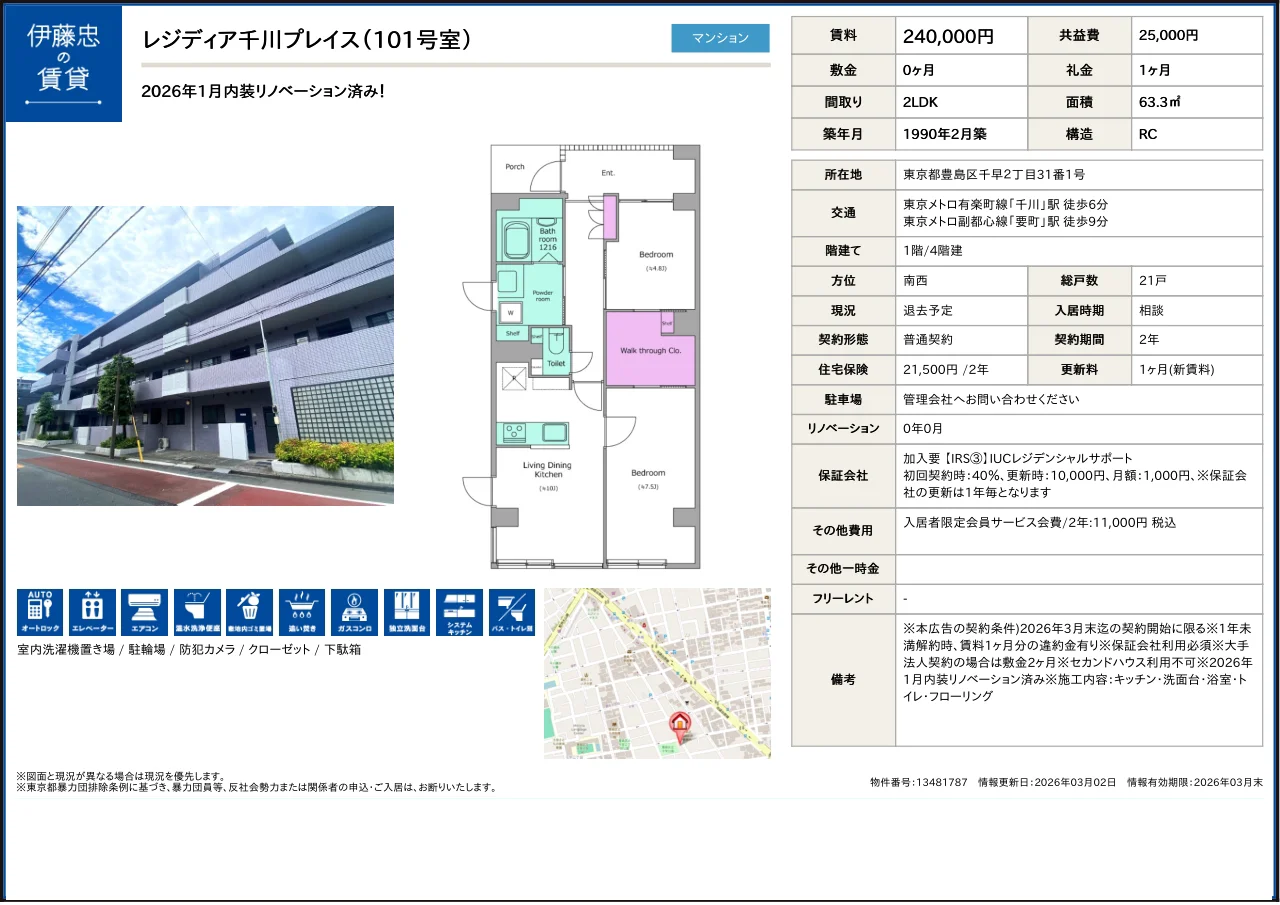Select the オートロック (auto-lock) amenity icon
This screenshot has height=905, width=1280.
(x=41, y=610)
